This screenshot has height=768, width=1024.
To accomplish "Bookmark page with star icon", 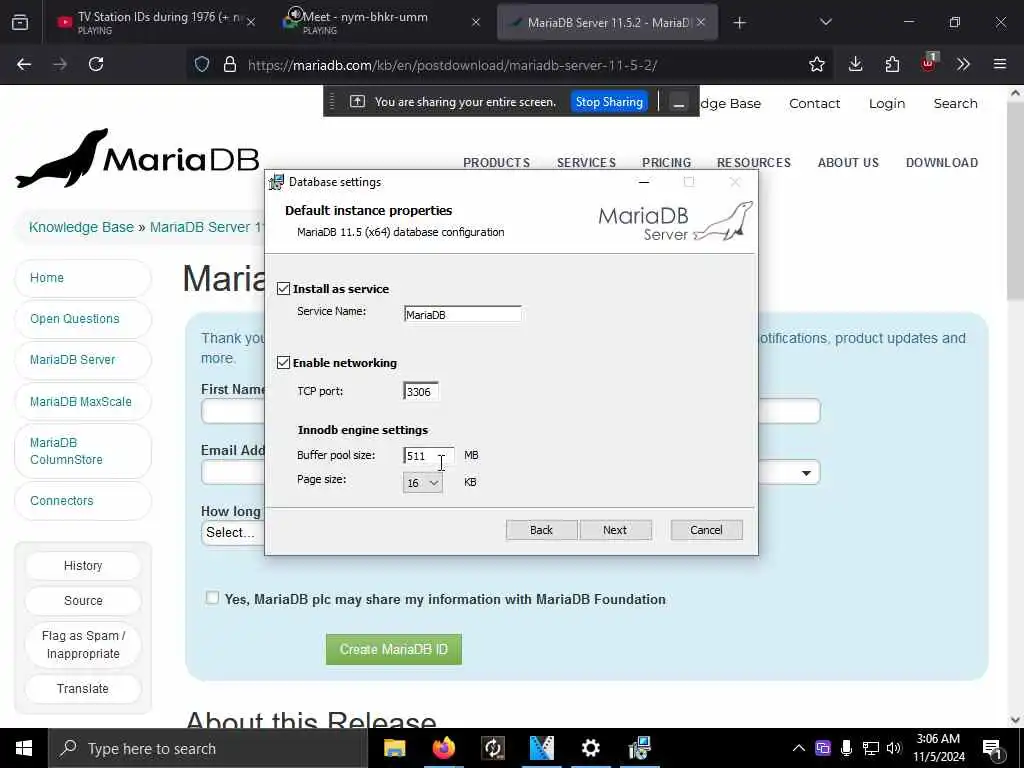I will pyautogui.click(x=816, y=64).
